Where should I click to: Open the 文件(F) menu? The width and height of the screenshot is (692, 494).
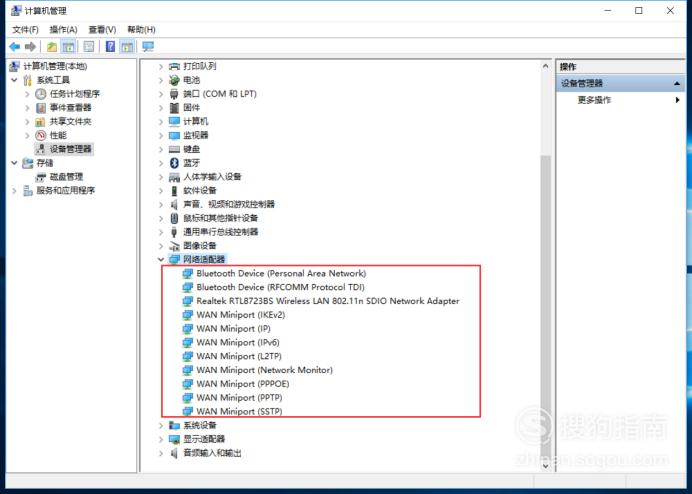click(x=26, y=30)
